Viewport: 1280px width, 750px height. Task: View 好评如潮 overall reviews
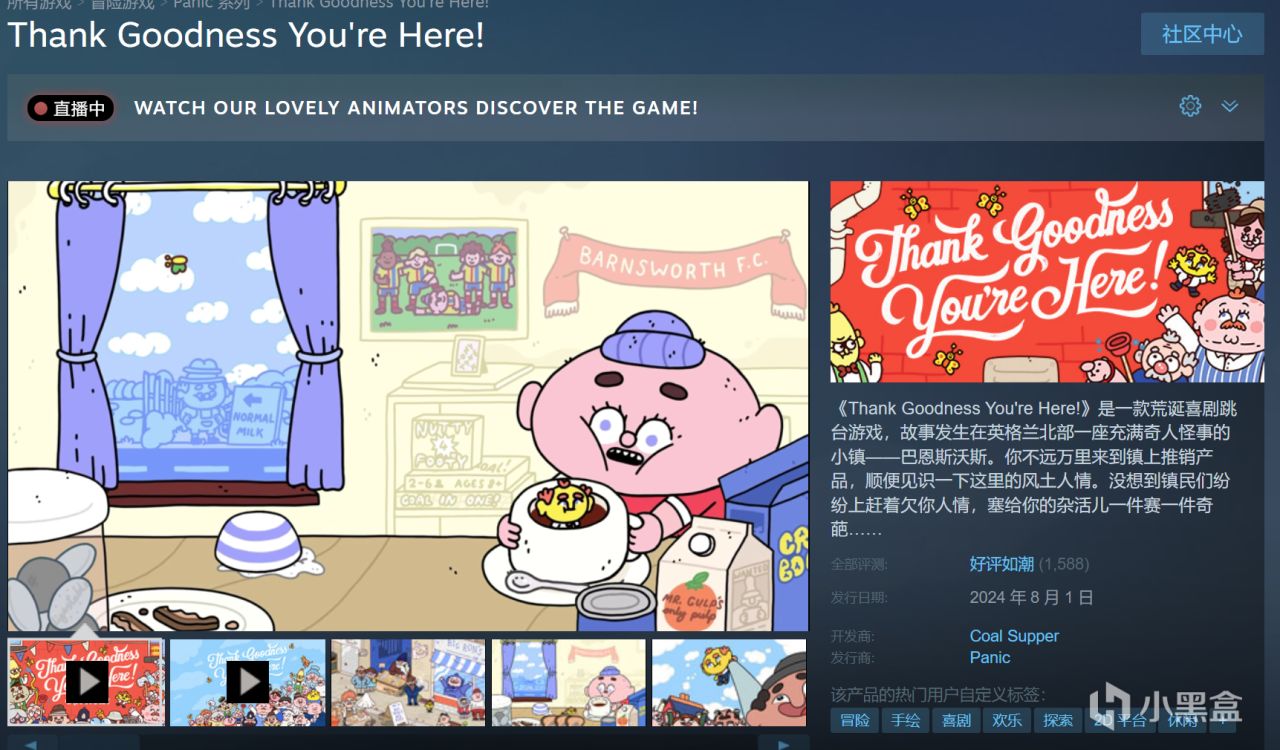[1002, 564]
